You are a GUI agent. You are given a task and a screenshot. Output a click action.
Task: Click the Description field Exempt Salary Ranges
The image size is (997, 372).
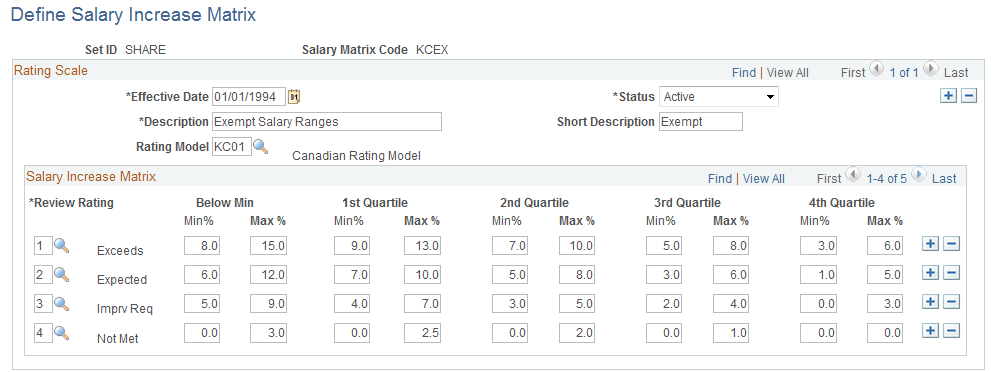(x=326, y=121)
